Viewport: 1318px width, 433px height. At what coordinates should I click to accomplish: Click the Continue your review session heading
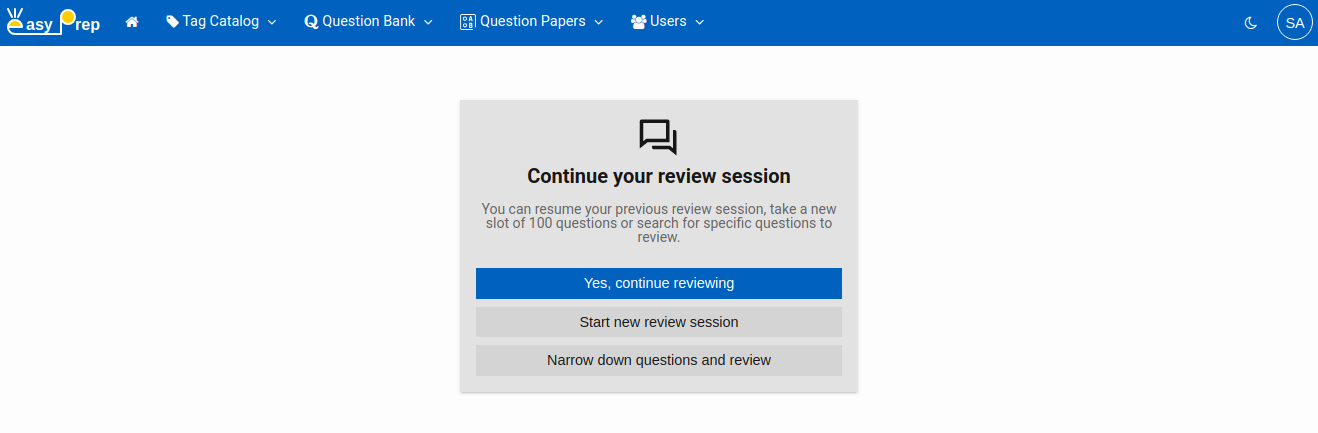(659, 176)
